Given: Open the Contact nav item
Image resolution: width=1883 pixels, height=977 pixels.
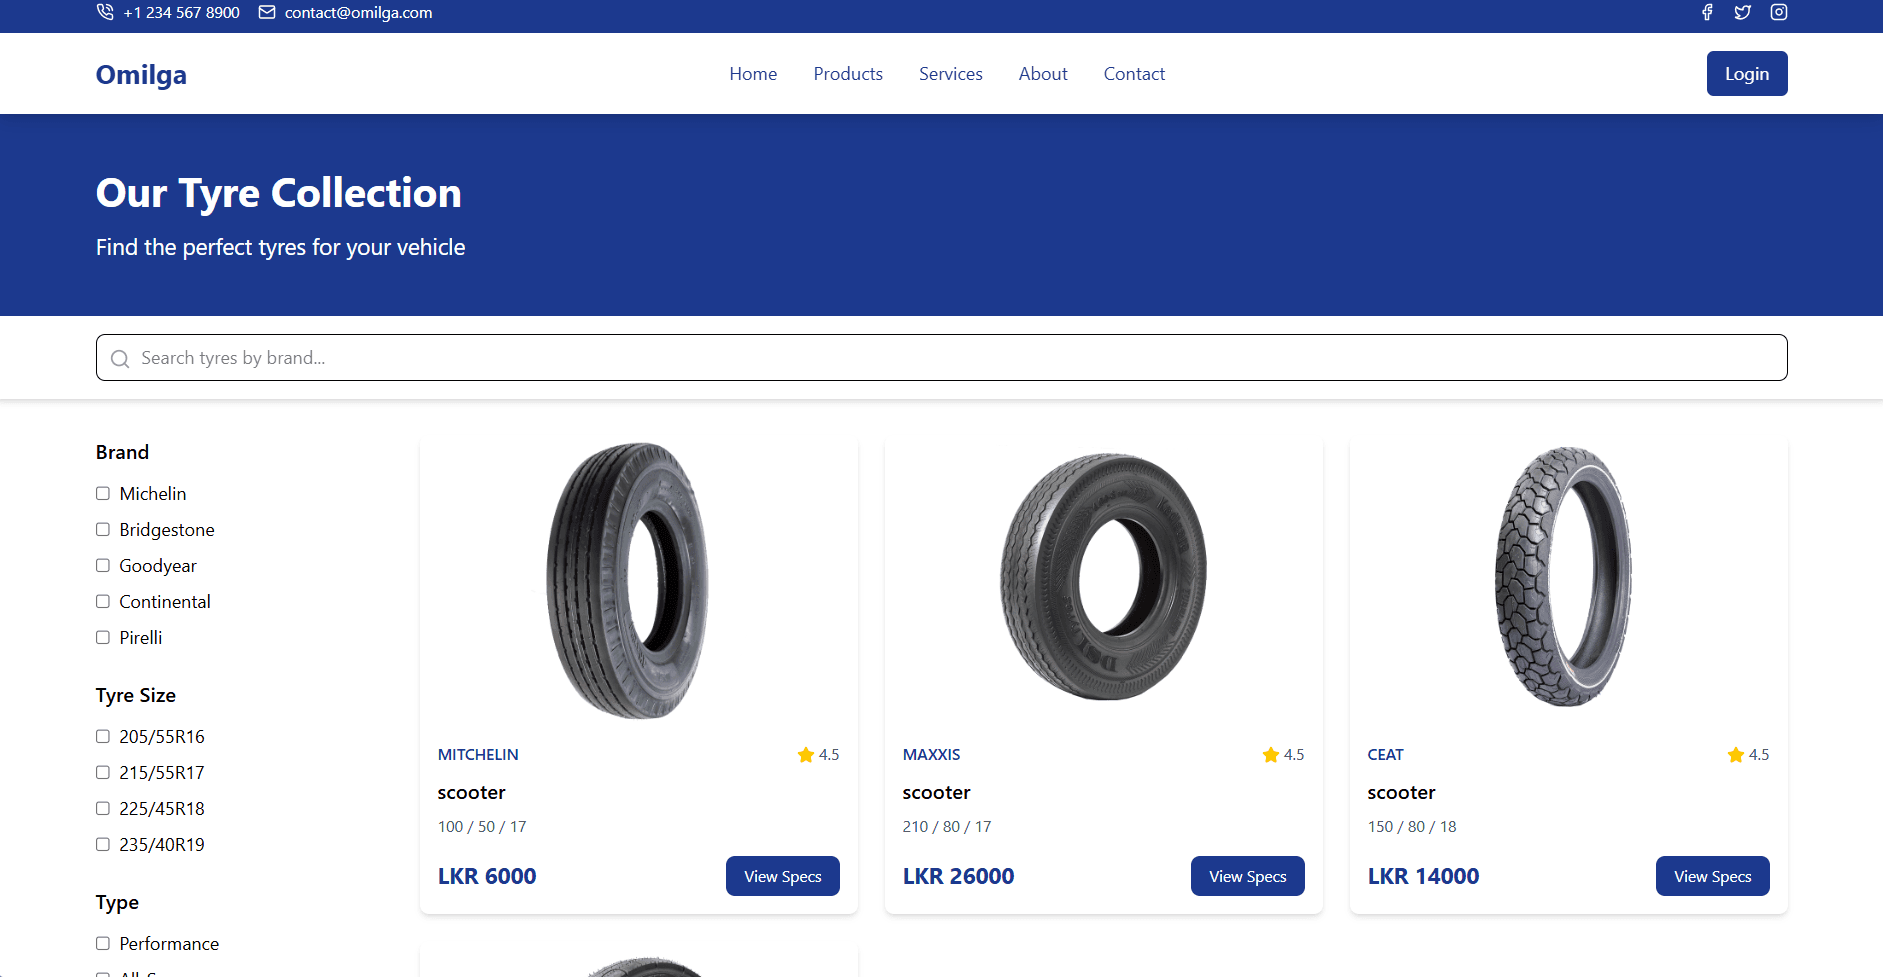Looking at the screenshot, I should [1134, 74].
